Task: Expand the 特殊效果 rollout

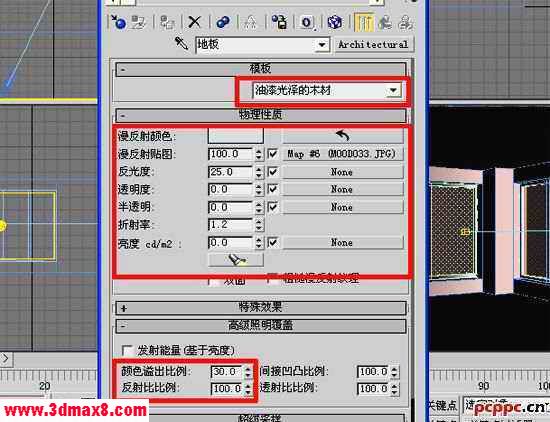Action: click(x=260, y=307)
